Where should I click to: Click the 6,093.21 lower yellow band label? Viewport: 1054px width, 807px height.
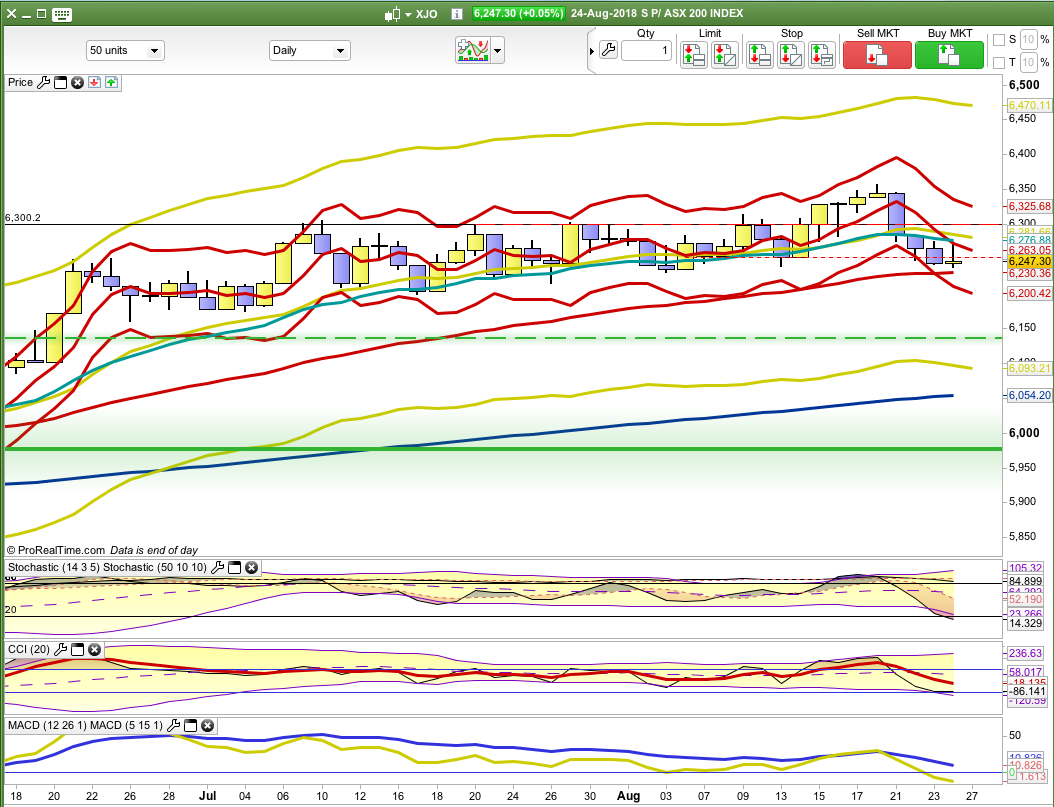(x=1029, y=368)
